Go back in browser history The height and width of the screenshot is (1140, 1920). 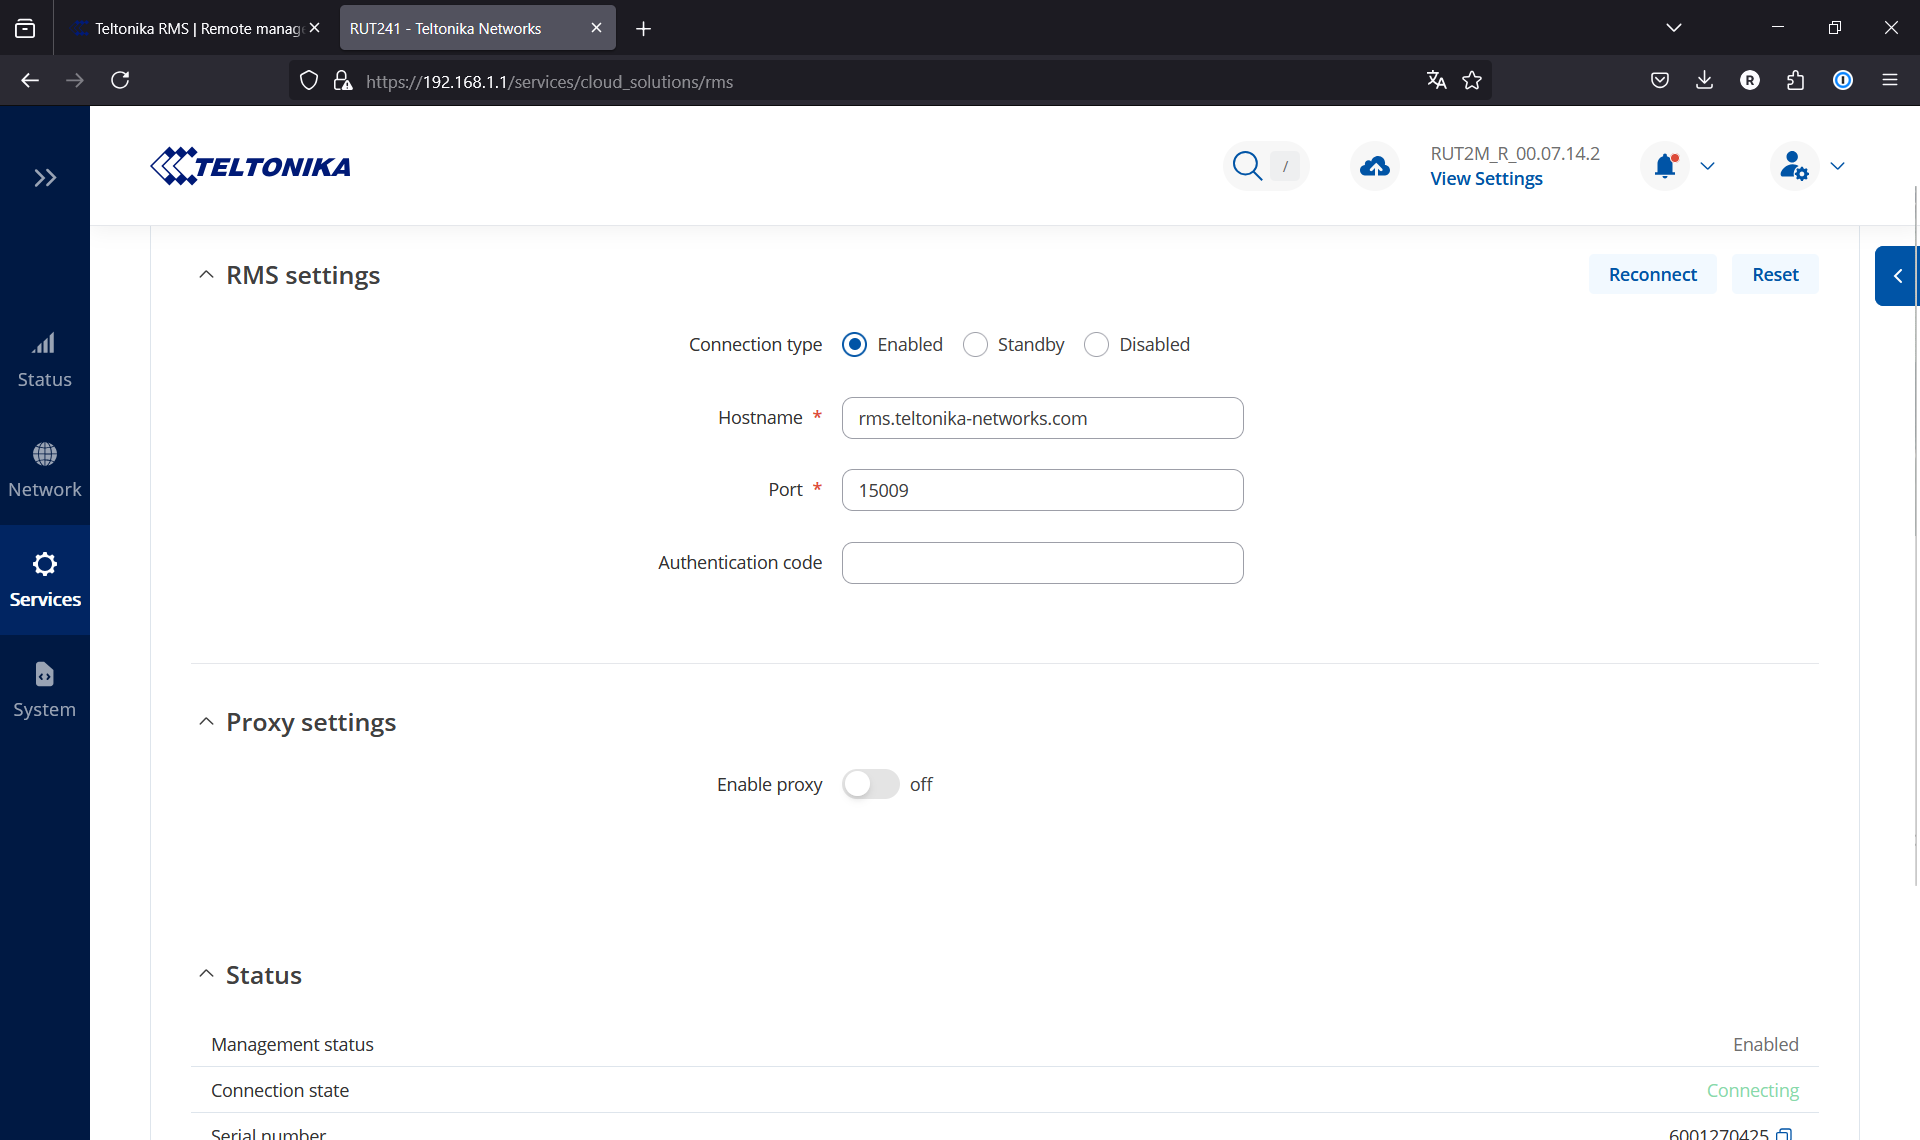(x=30, y=80)
